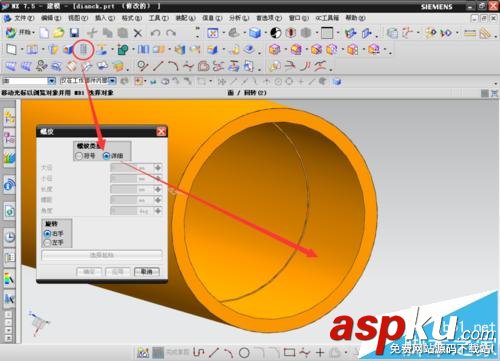Click the Start application button

(x=20, y=33)
